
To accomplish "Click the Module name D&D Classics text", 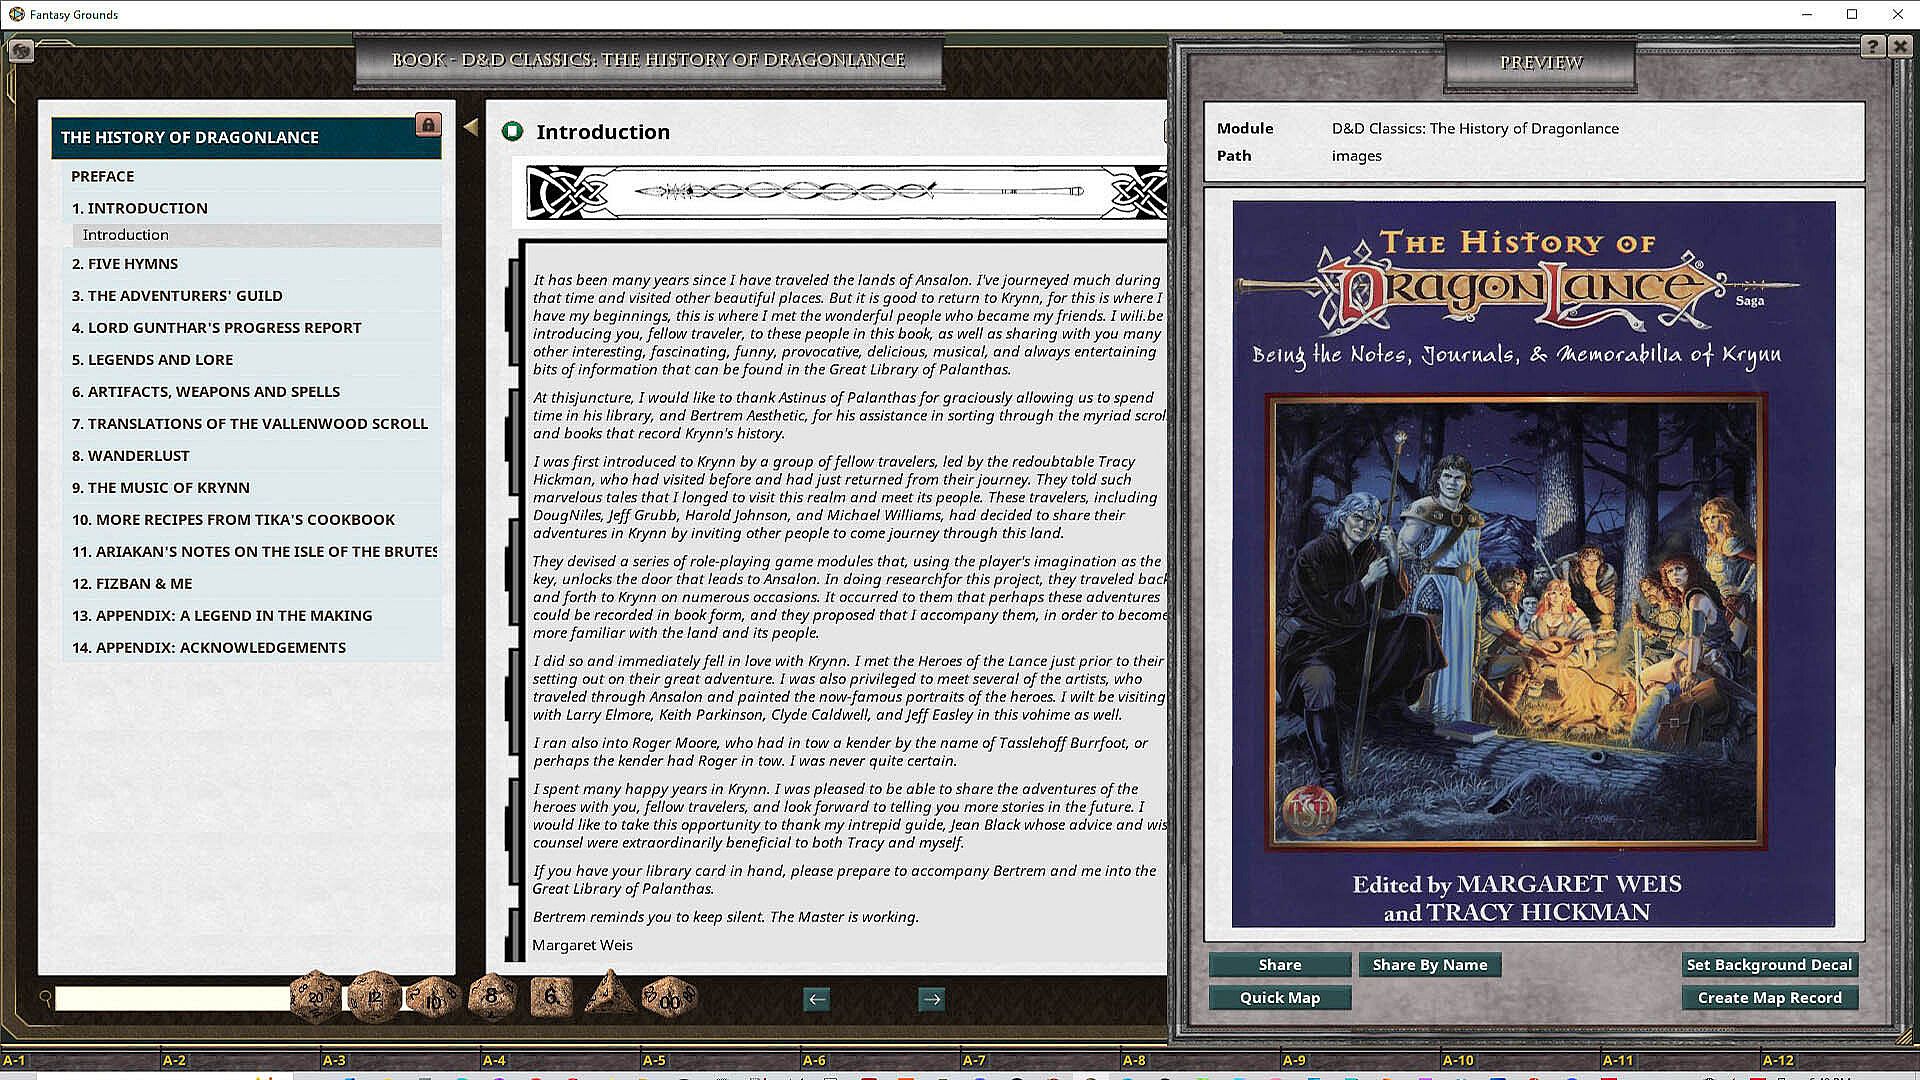I will pyautogui.click(x=1475, y=129).
